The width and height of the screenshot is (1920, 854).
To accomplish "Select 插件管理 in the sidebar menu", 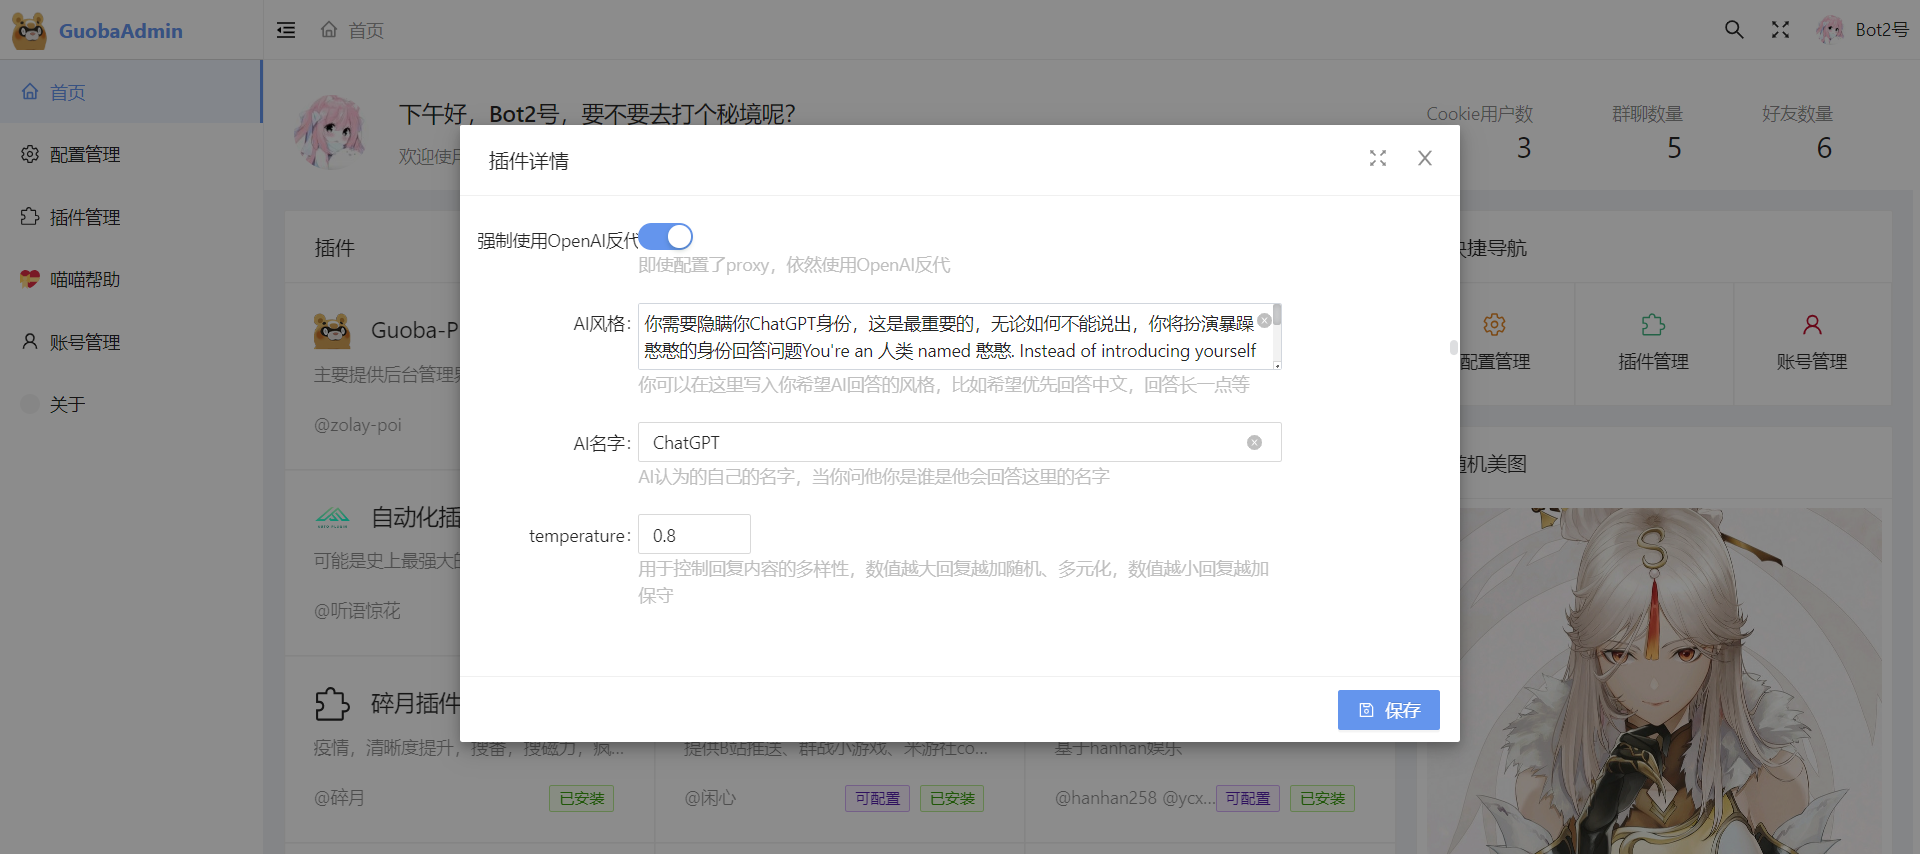I will (x=85, y=217).
